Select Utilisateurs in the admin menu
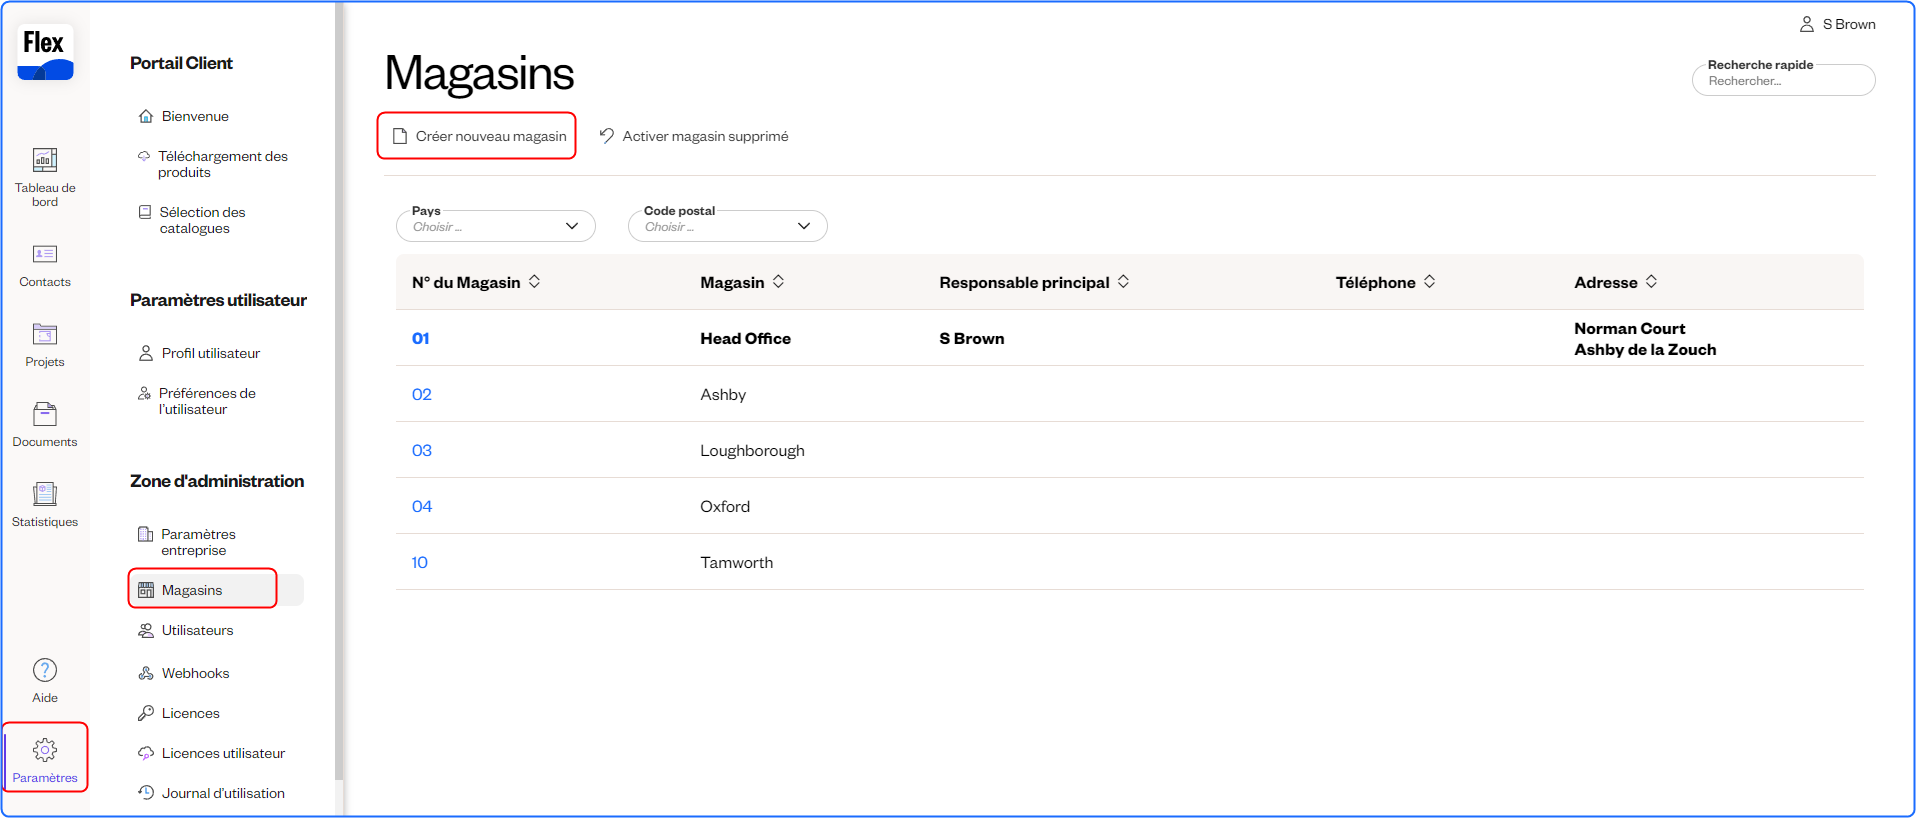1916x818 pixels. (x=197, y=631)
